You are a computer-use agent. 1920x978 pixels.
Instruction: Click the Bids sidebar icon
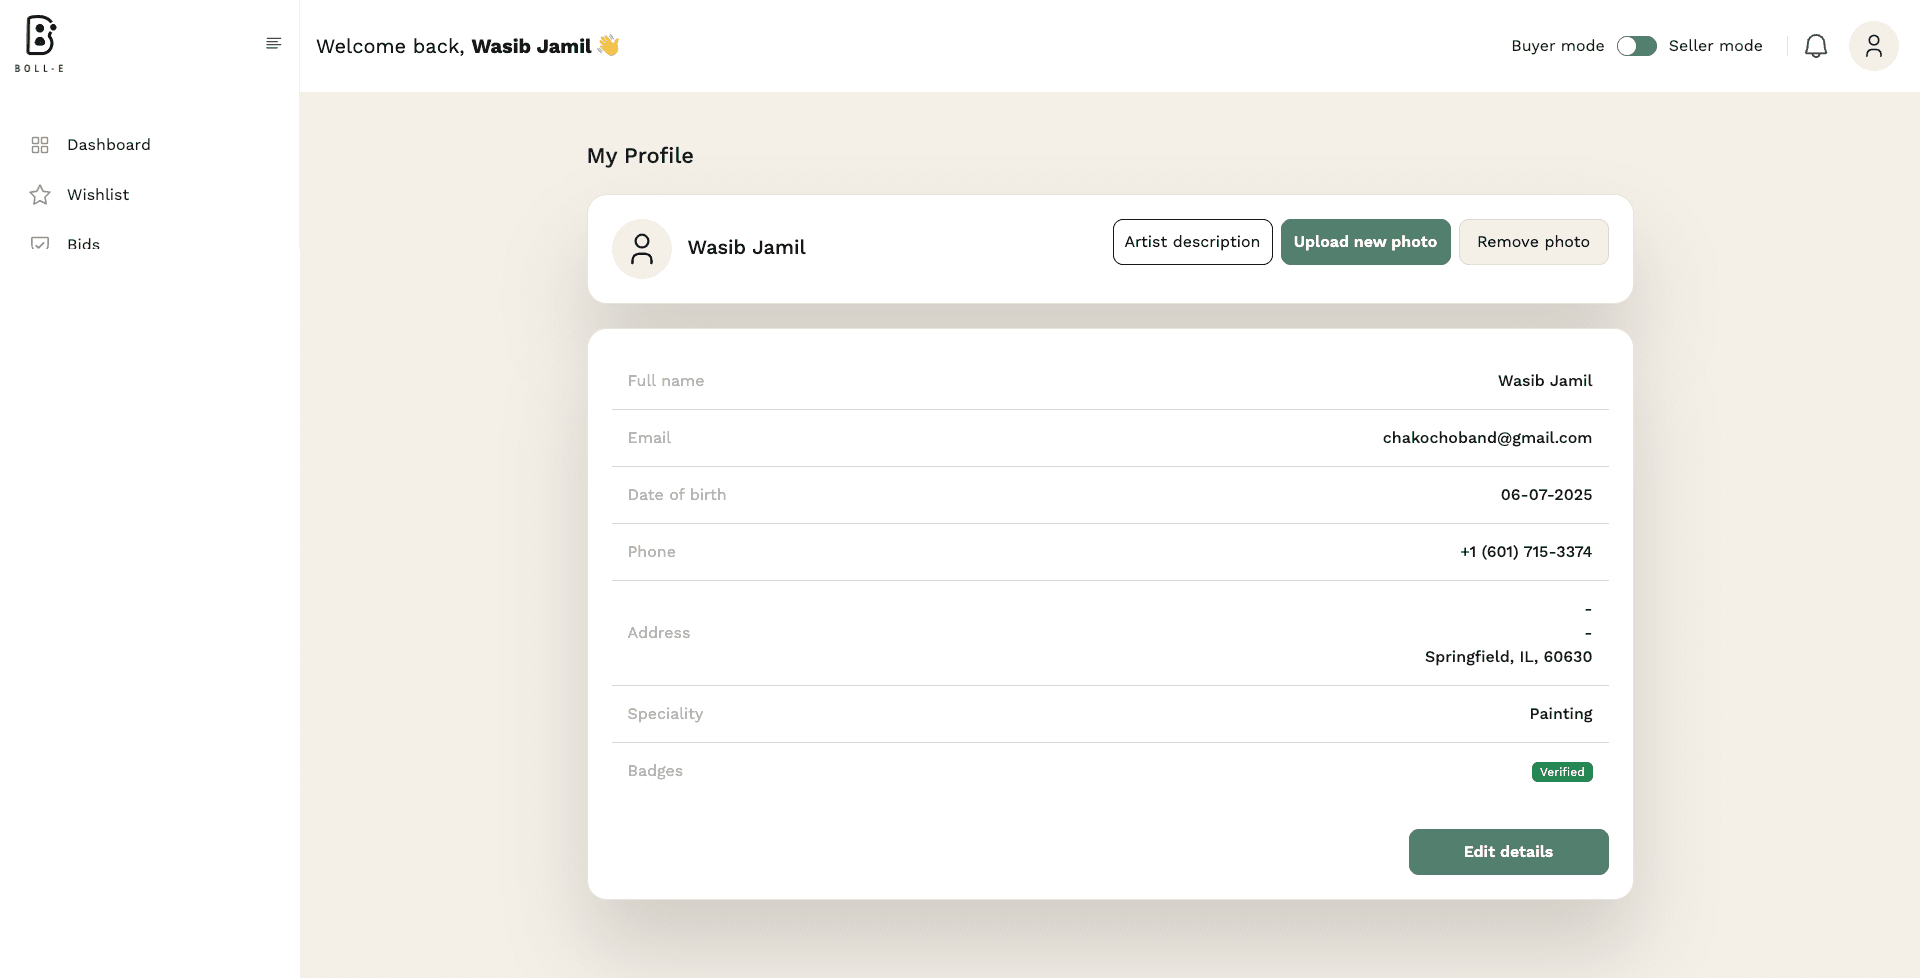click(x=40, y=243)
